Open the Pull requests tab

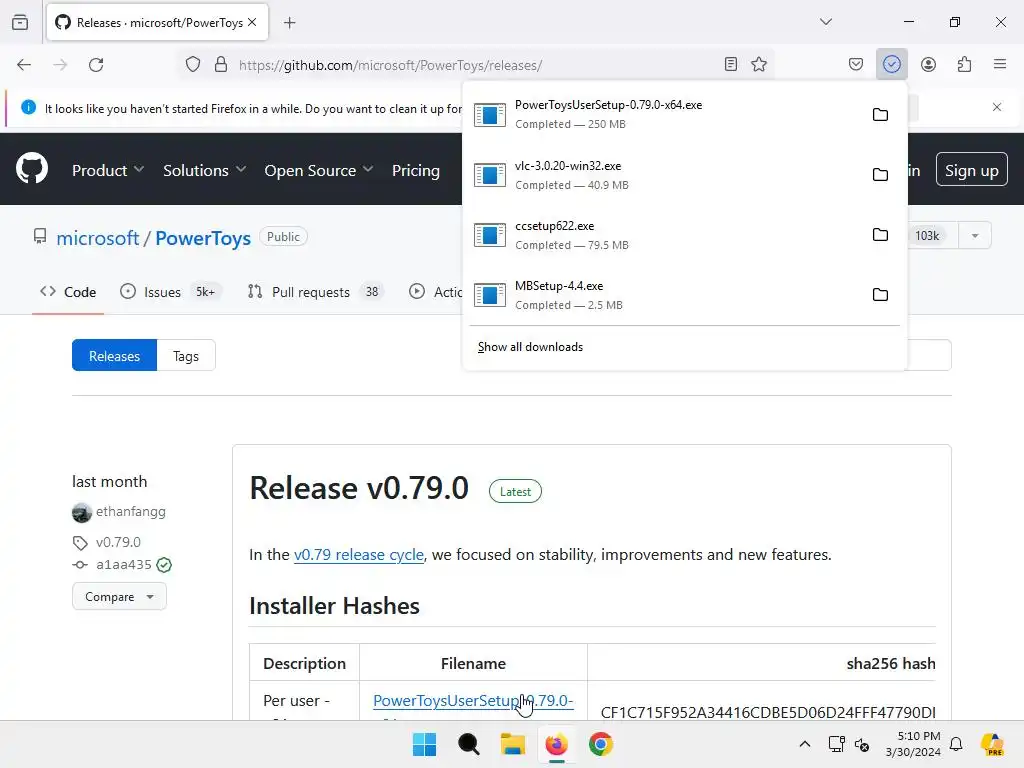click(317, 292)
